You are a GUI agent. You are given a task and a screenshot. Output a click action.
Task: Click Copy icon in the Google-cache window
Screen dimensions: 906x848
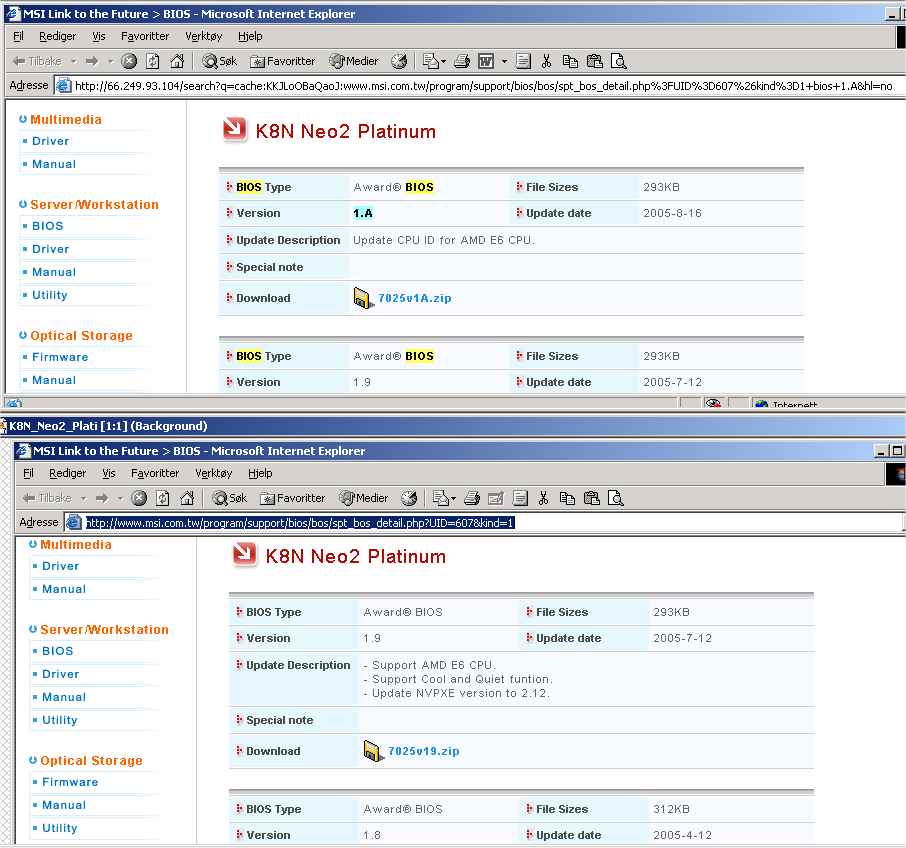[x=570, y=61]
